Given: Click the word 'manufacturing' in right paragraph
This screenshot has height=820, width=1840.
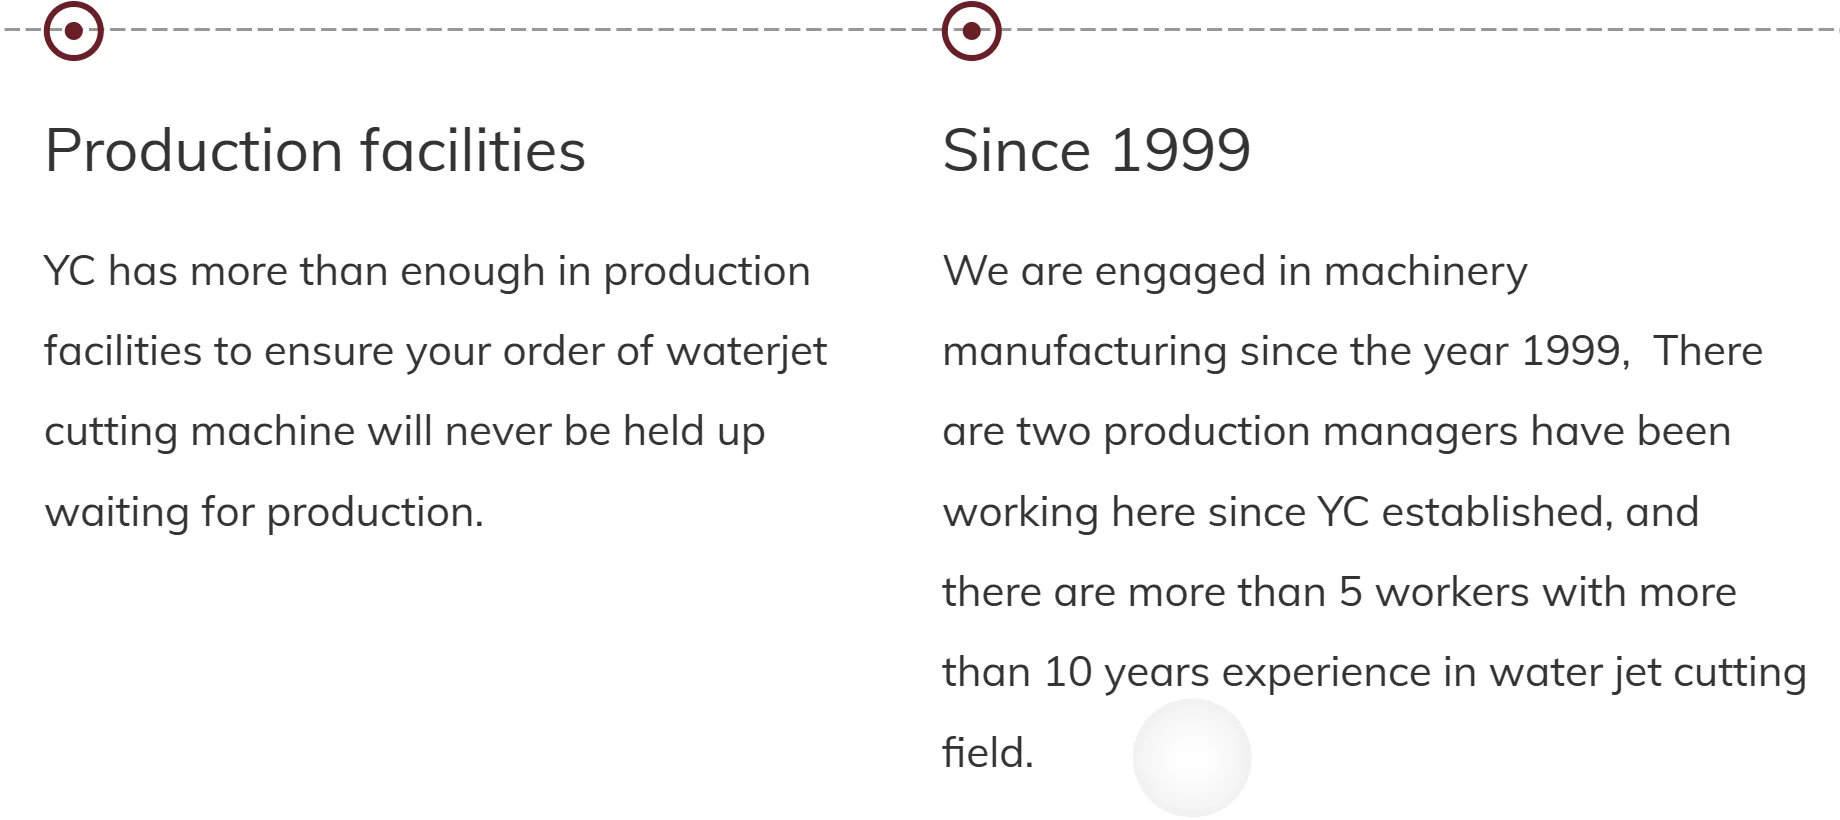Looking at the screenshot, I should click(1085, 352).
